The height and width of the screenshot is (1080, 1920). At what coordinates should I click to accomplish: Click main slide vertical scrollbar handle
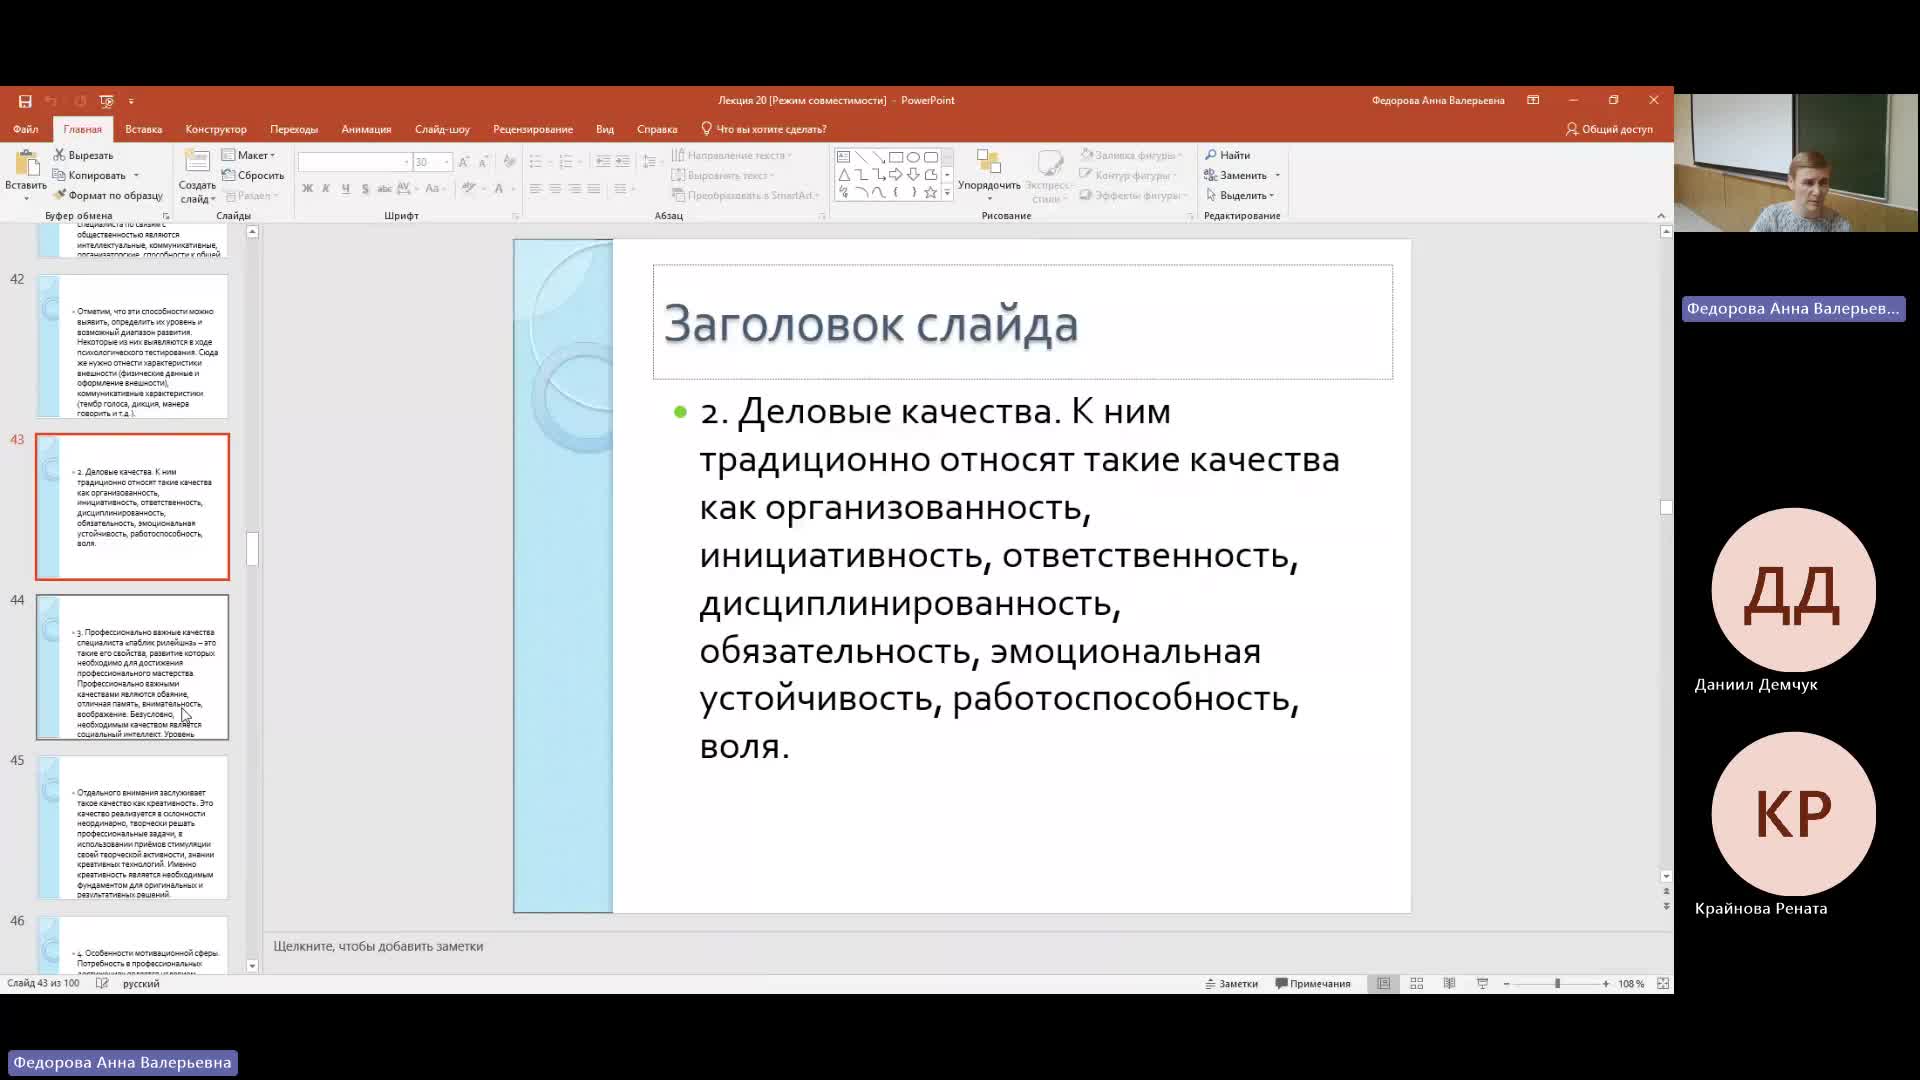coord(1666,508)
